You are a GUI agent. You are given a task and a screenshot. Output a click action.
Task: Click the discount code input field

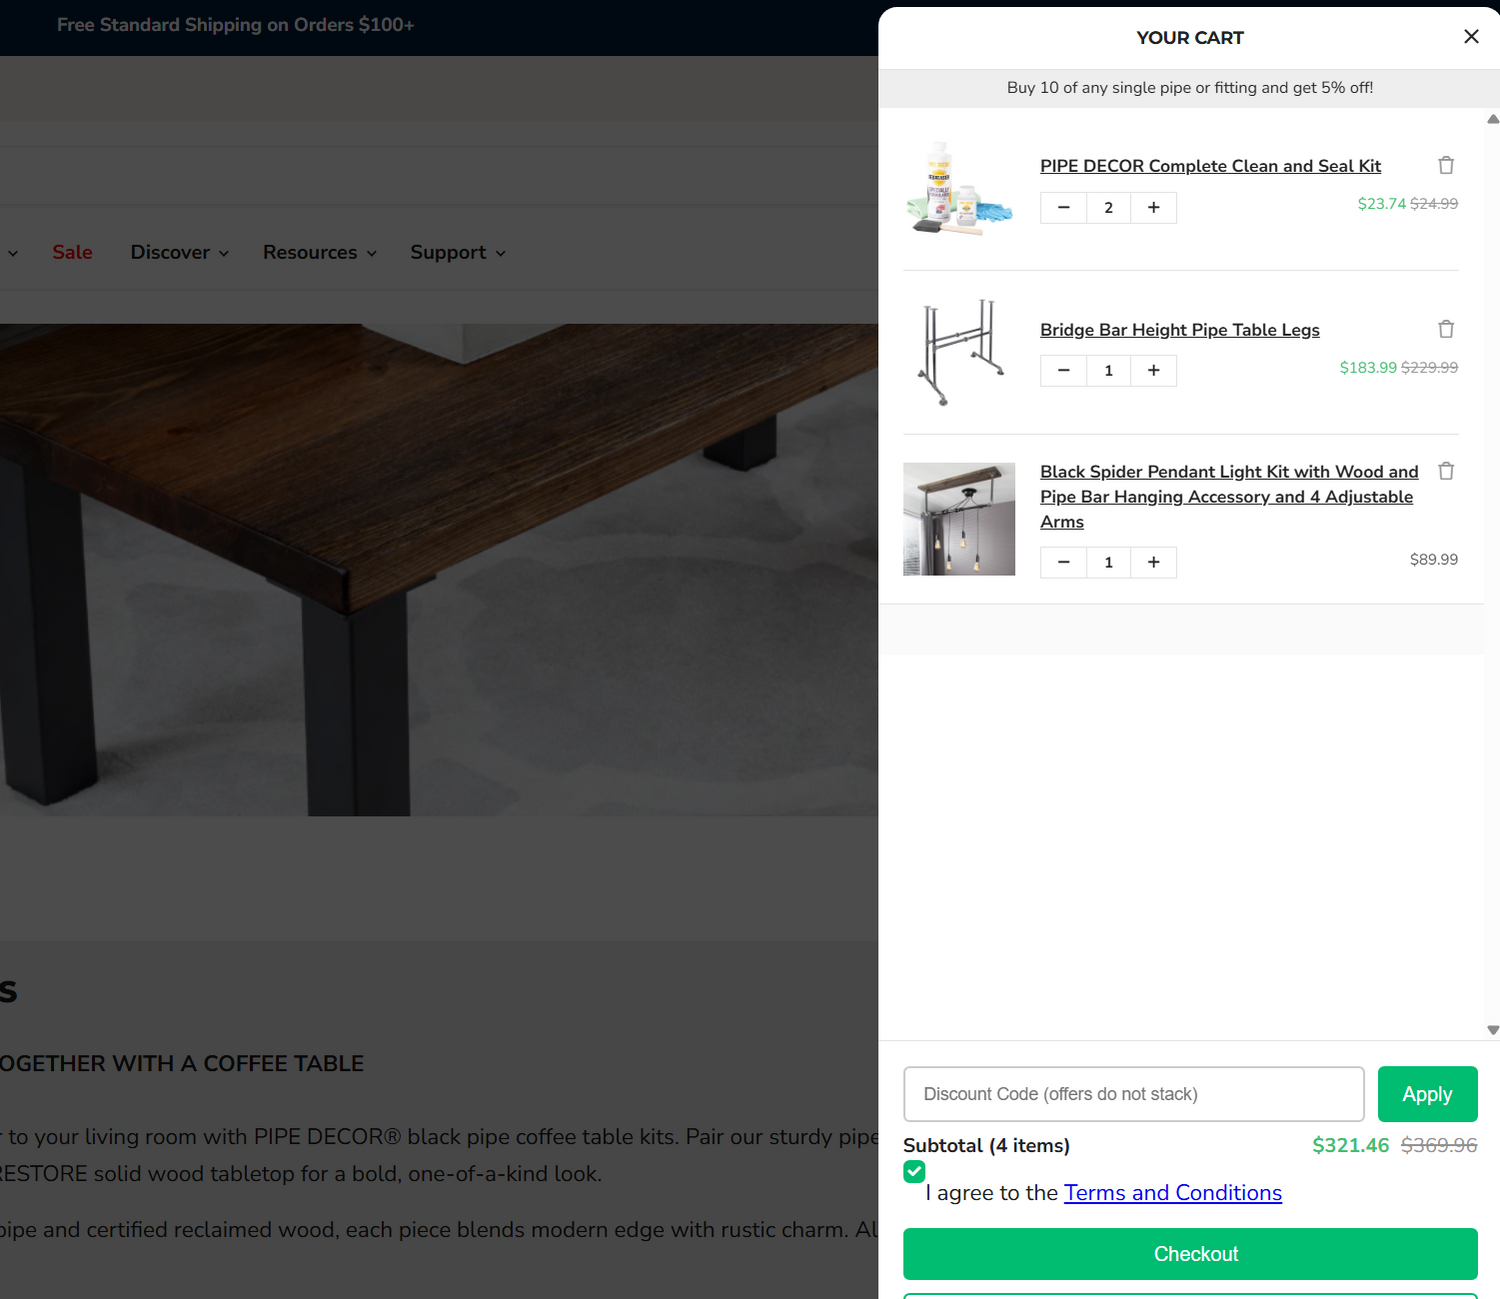click(x=1133, y=1093)
